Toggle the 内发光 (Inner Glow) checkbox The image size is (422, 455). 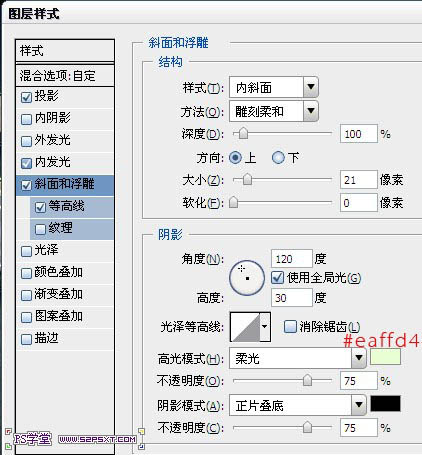click(x=26, y=163)
